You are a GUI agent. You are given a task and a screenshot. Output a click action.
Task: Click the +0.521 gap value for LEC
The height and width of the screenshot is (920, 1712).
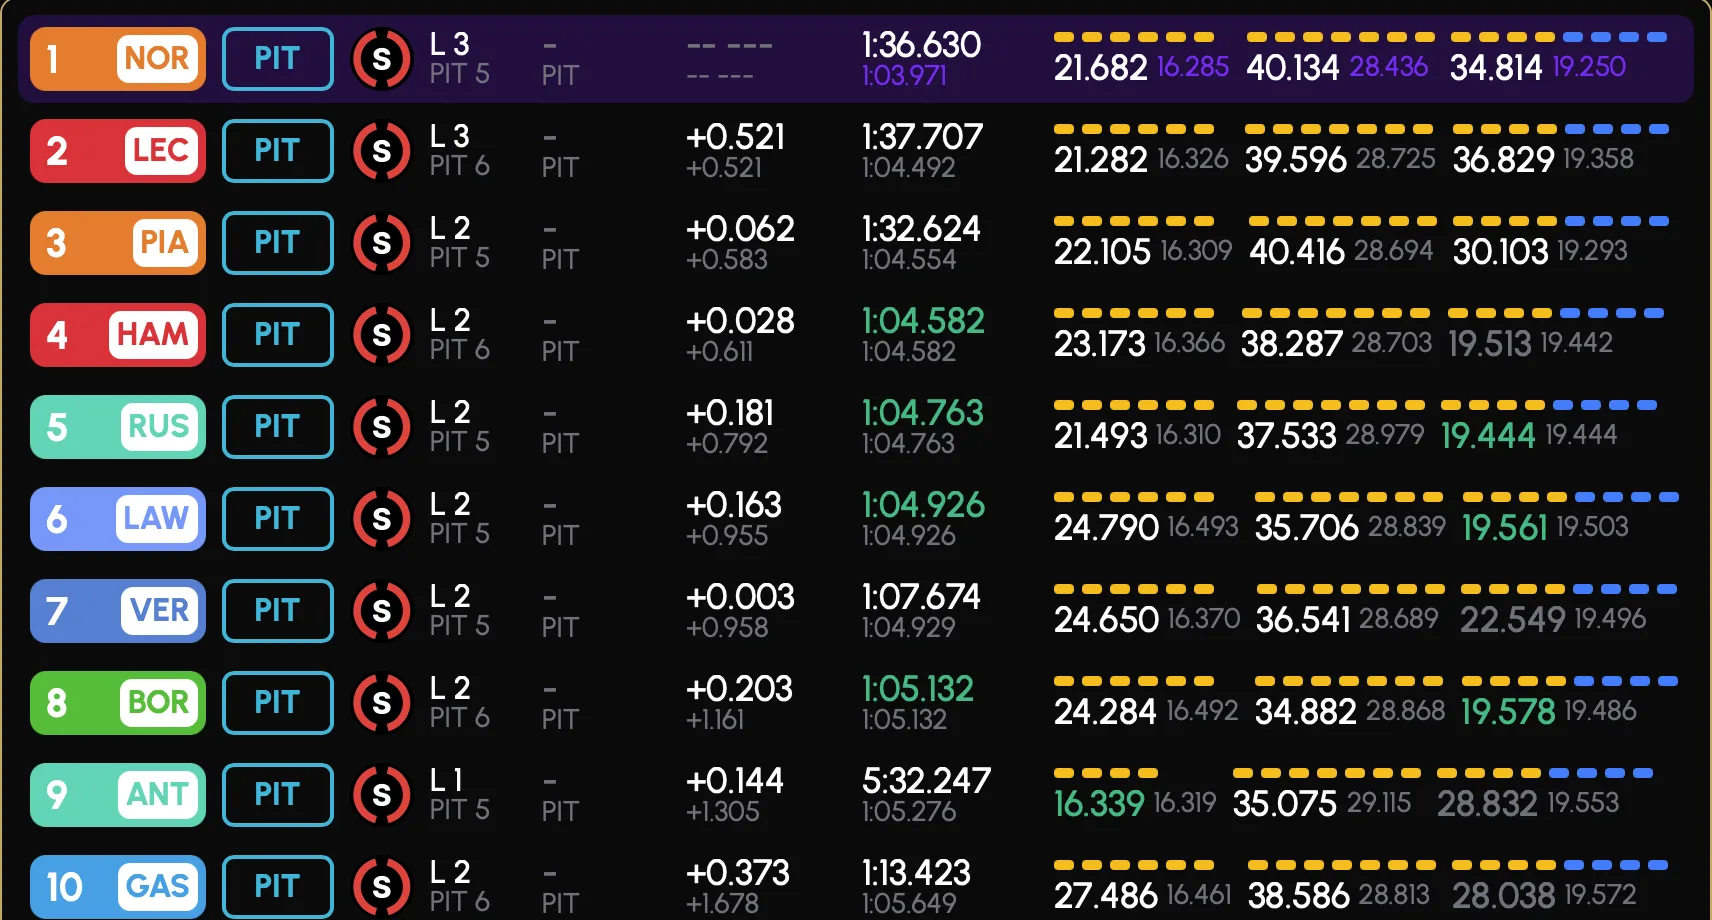(x=735, y=137)
